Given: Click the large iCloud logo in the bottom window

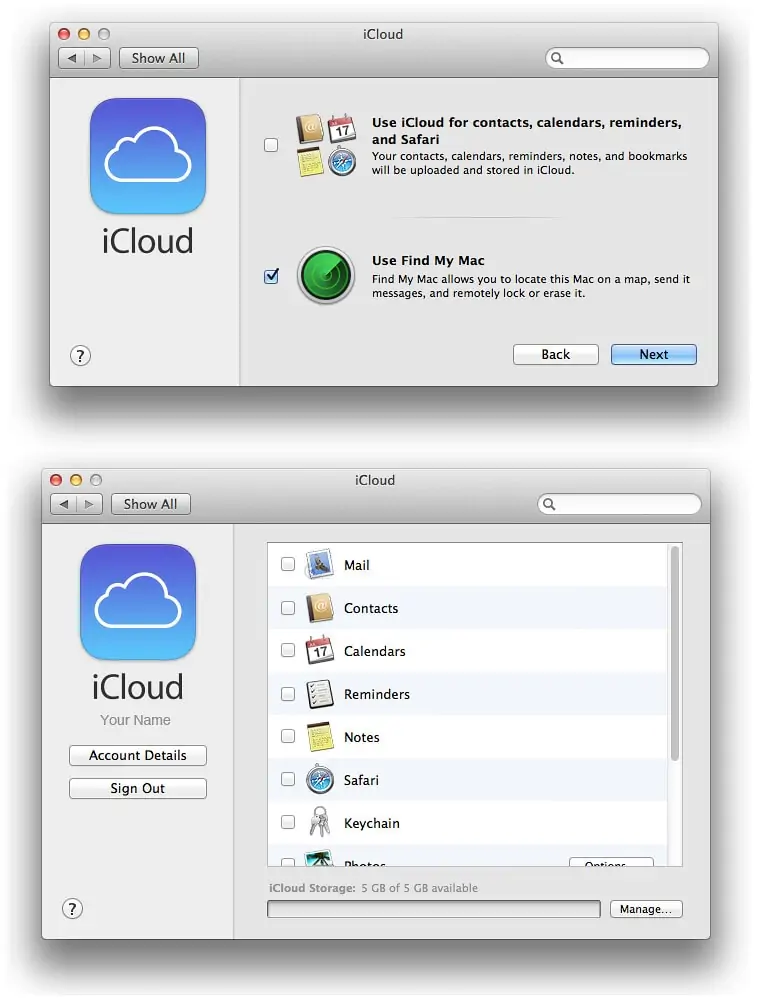Looking at the screenshot, I should point(138,601).
